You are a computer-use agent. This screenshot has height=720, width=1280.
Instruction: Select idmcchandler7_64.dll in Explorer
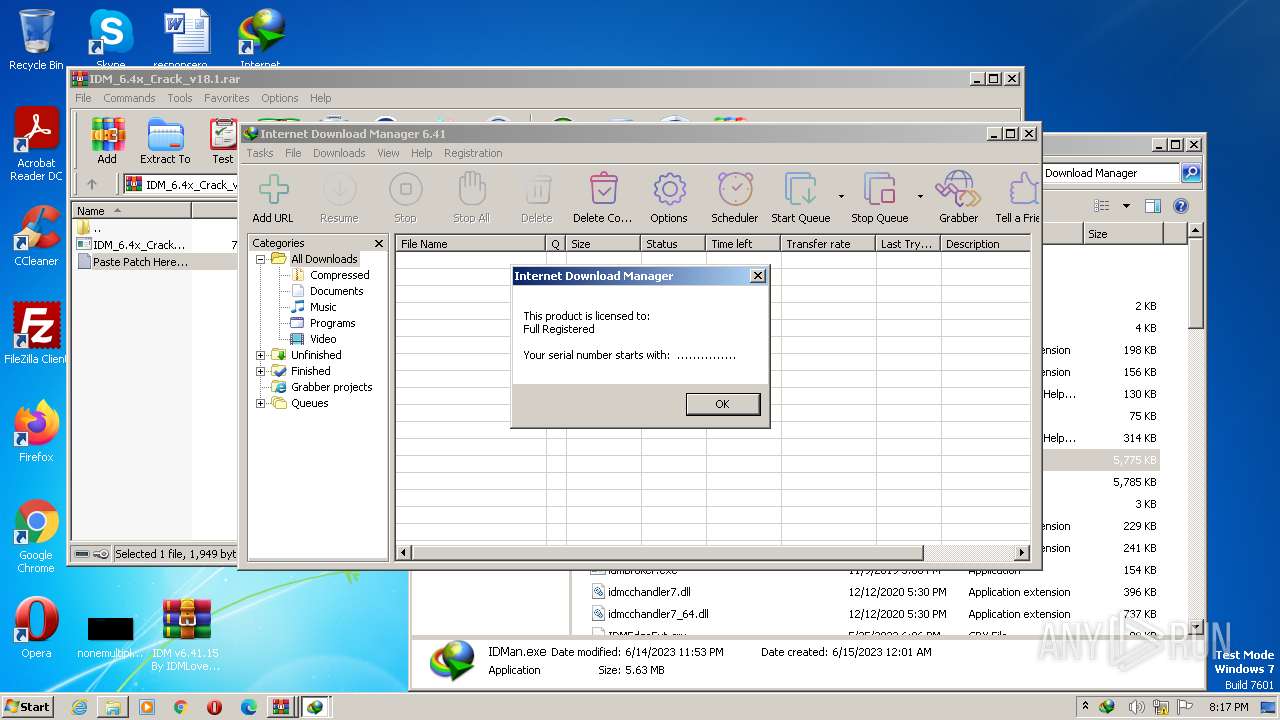(658, 614)
